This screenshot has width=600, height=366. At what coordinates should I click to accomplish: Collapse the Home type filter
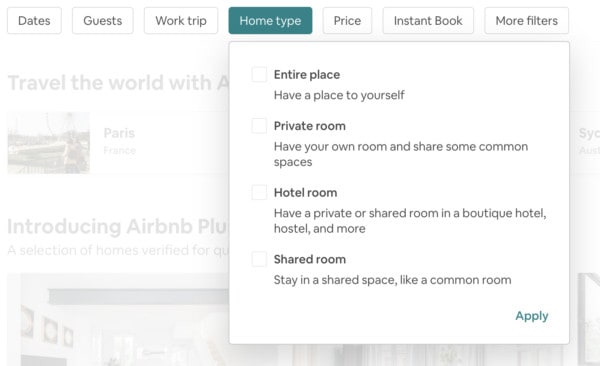(270, 21)
